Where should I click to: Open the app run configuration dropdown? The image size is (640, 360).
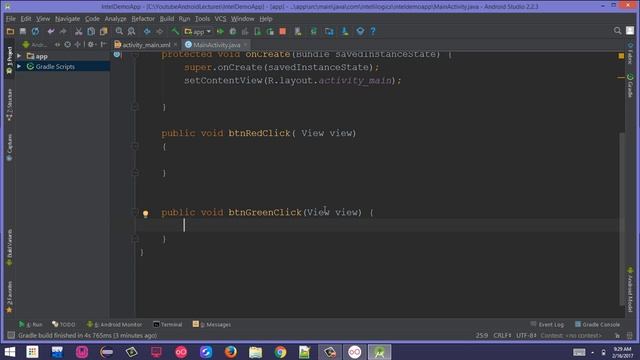pyautogui.click(x=198, y=31)
